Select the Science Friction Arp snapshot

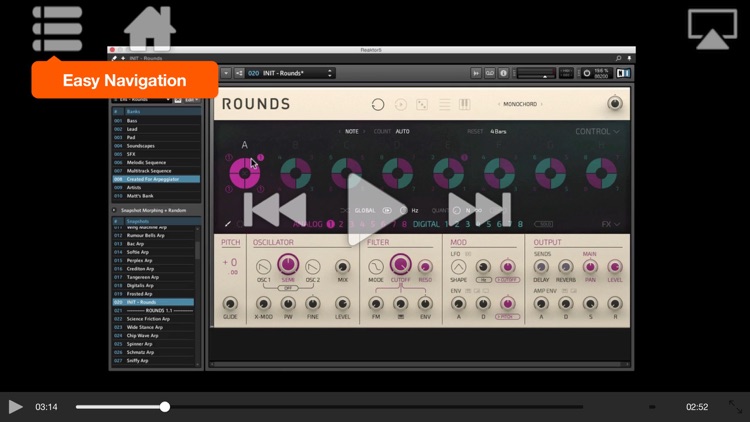(153, 319)
